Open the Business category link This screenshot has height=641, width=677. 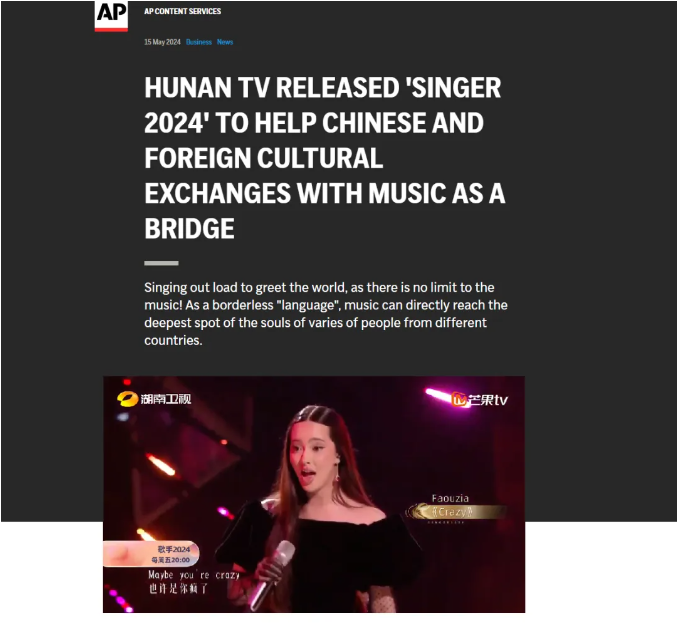(x=199, y=42)
